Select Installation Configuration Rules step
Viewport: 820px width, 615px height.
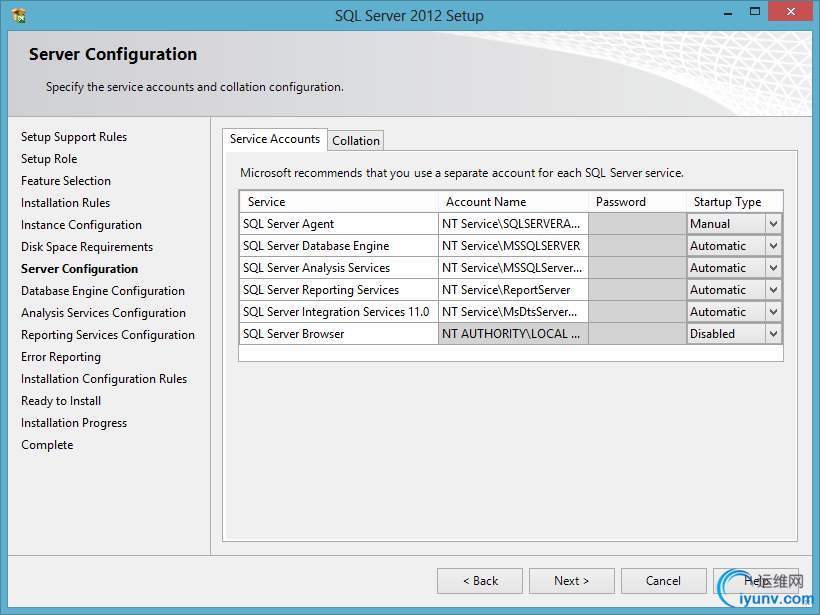pyautogui.click(x=104, y=379)
